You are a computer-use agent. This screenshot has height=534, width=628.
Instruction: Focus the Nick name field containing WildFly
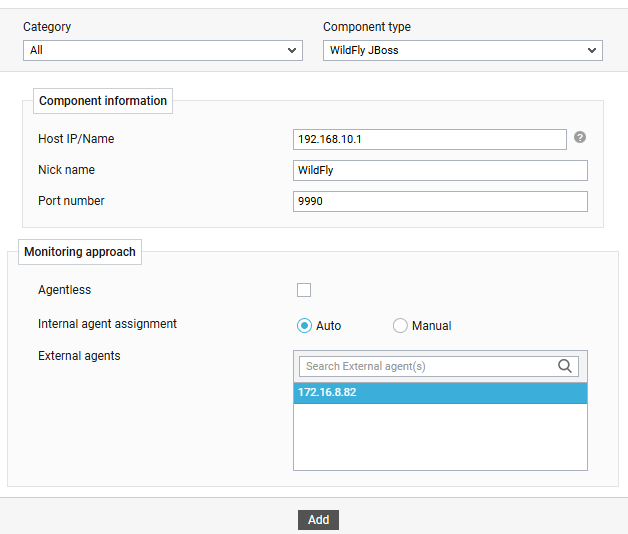(x=440, y=170)
